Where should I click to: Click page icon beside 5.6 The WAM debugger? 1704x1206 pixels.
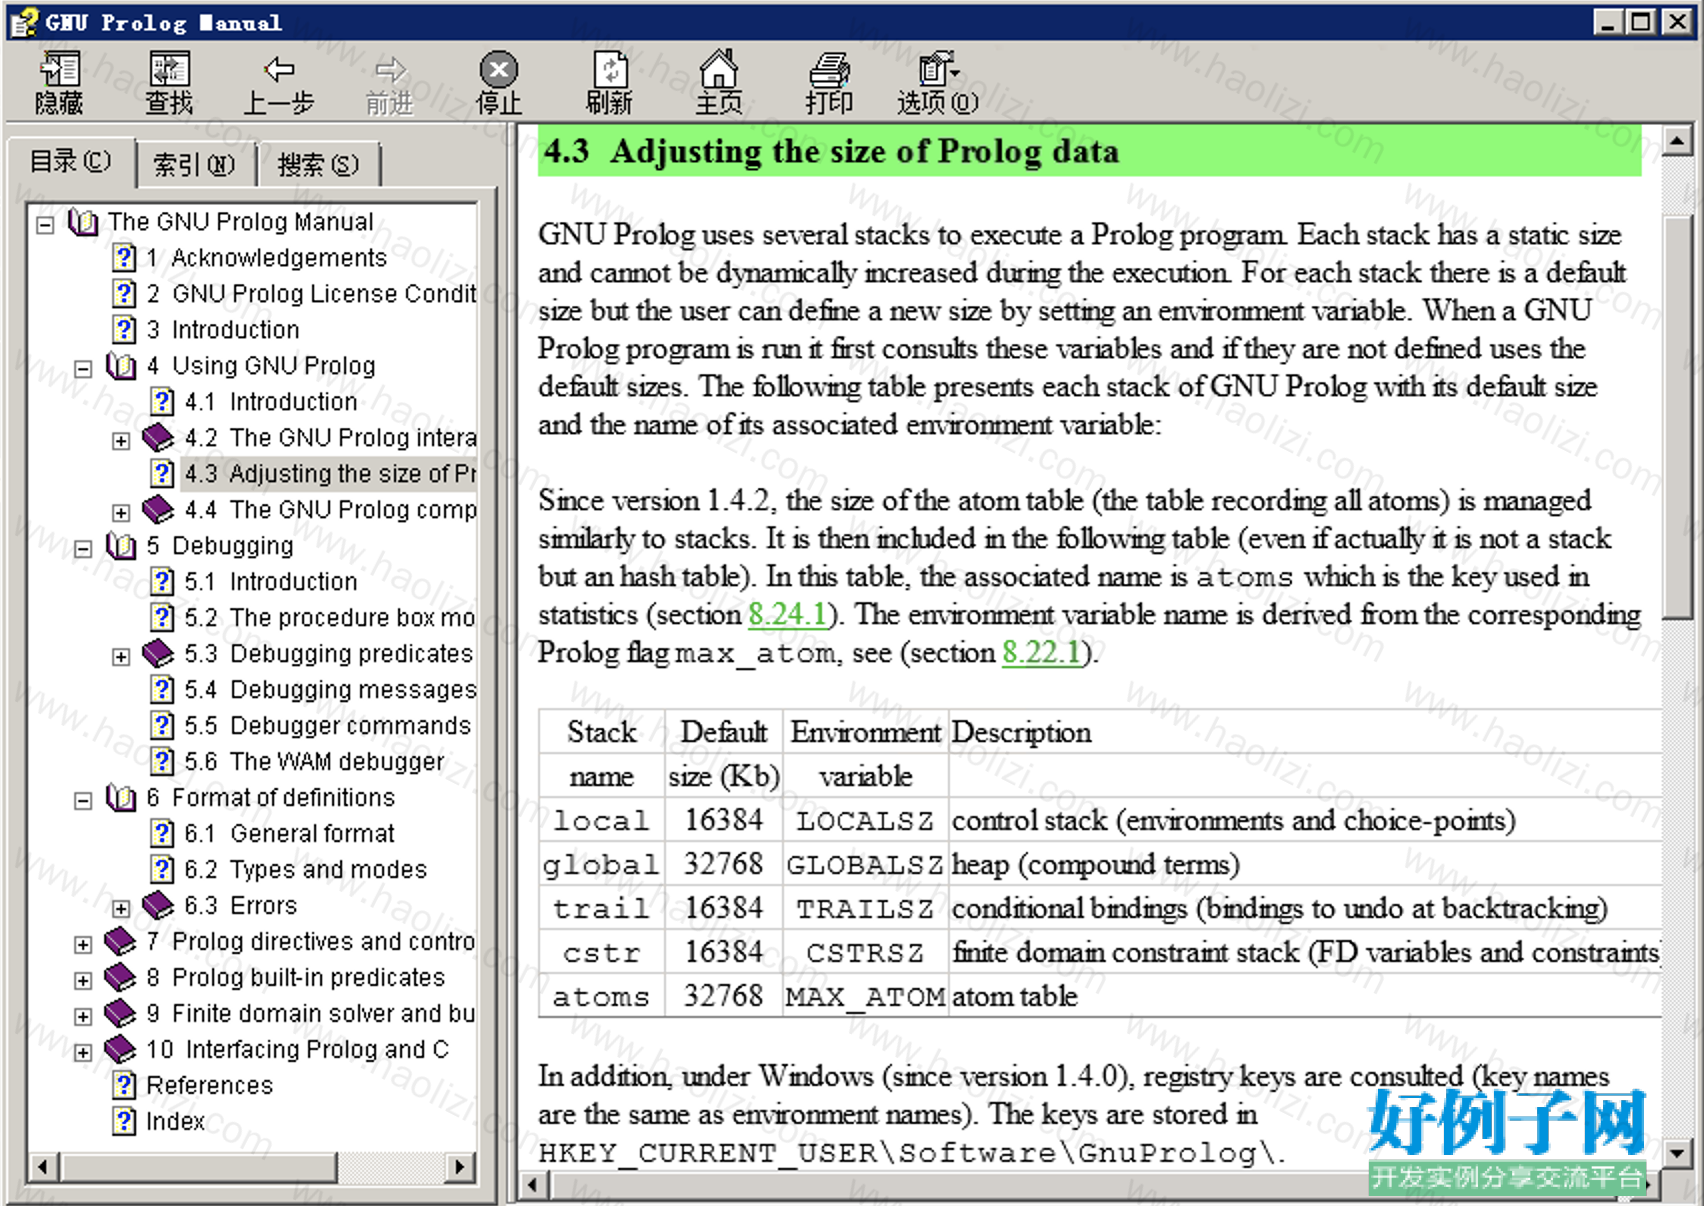[x=162, y=761]
